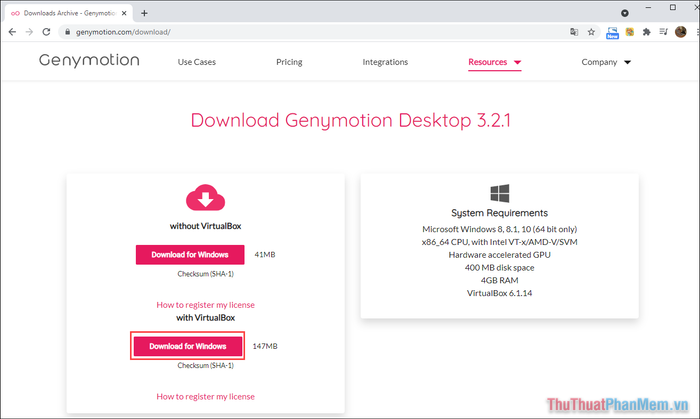Reload the page with the refresh icon
This screenshot has height=419, width=700.
[46, 32]
